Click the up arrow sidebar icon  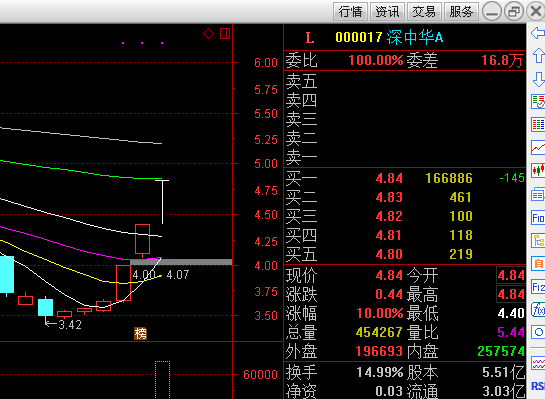538,56
